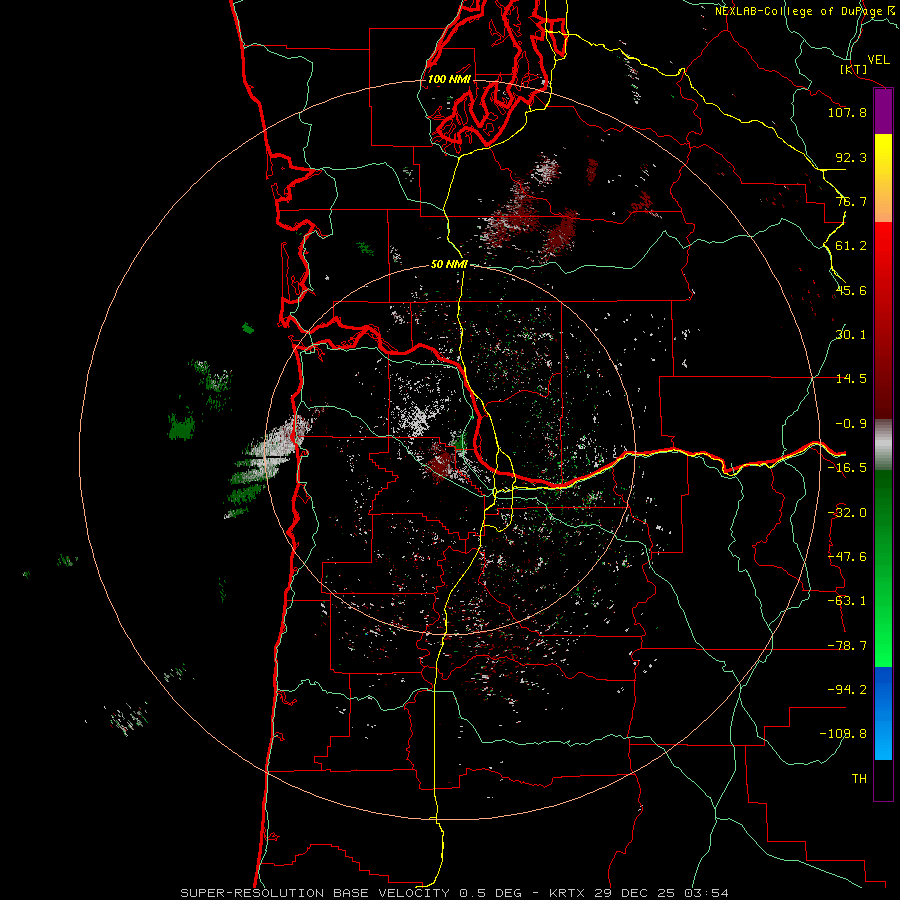Select the 30.1 scale value
Screen dimensions: 900x900
tap(851, 335)
